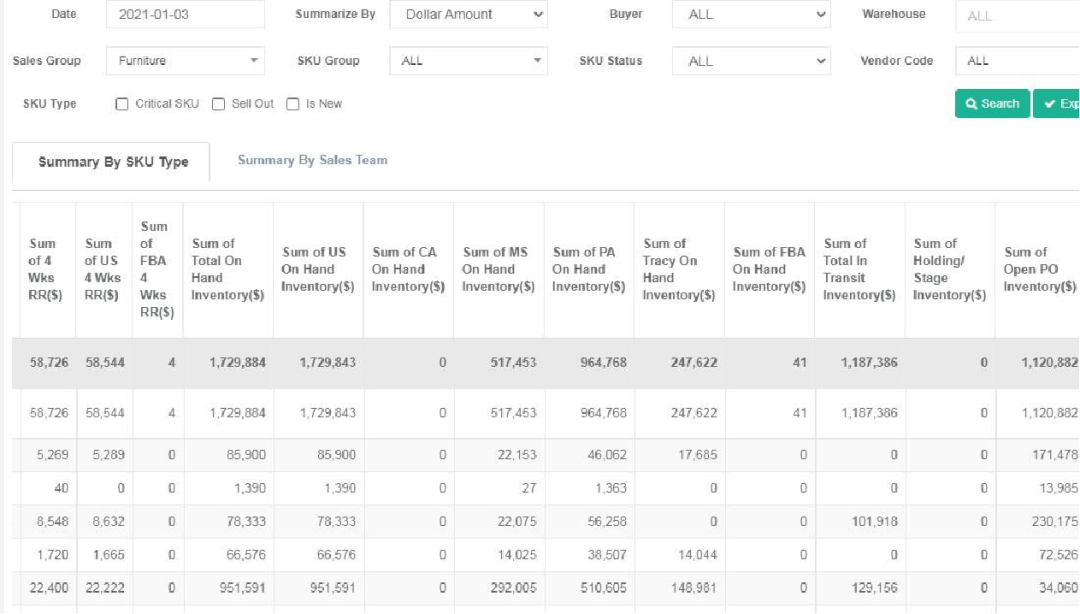
Task: Enable the Critical SKU checkbox
Action: [122, 104]
